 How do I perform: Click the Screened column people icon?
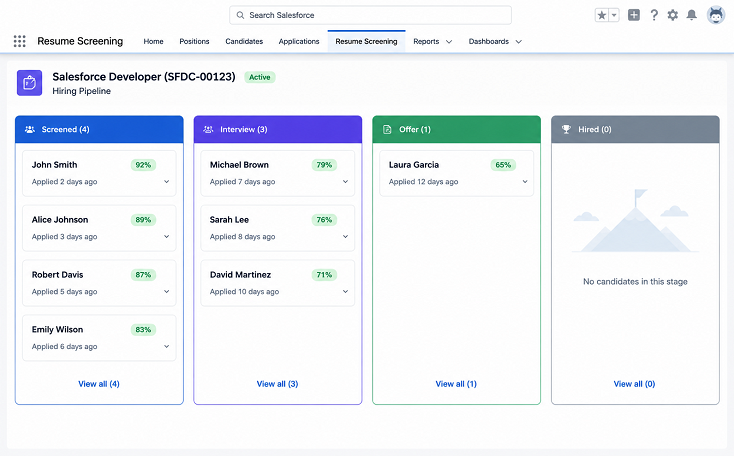tap(30, 129)
